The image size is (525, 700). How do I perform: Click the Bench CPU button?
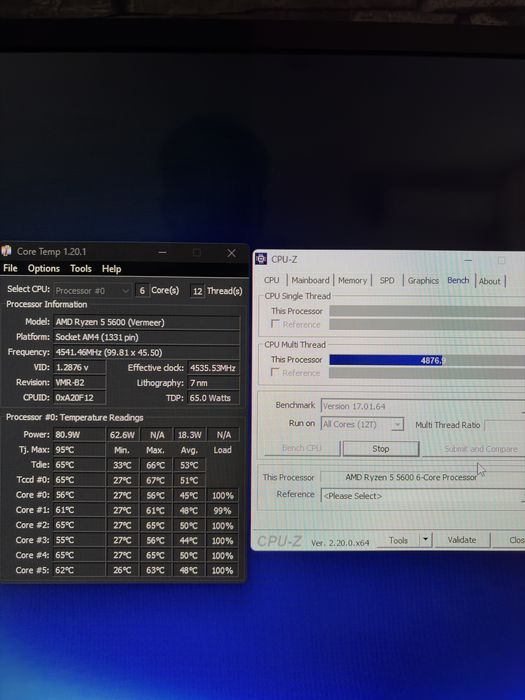click(302, 448)
